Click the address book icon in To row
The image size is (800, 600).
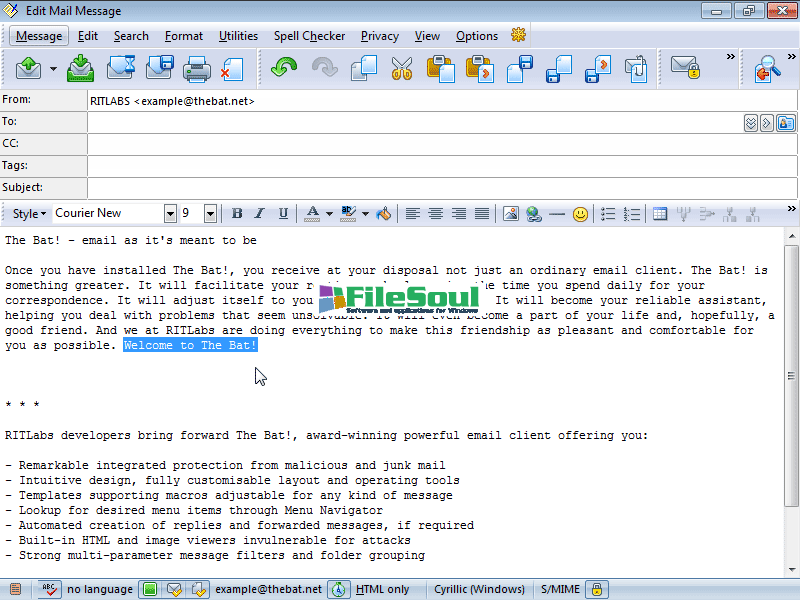[x=786, y=123]
